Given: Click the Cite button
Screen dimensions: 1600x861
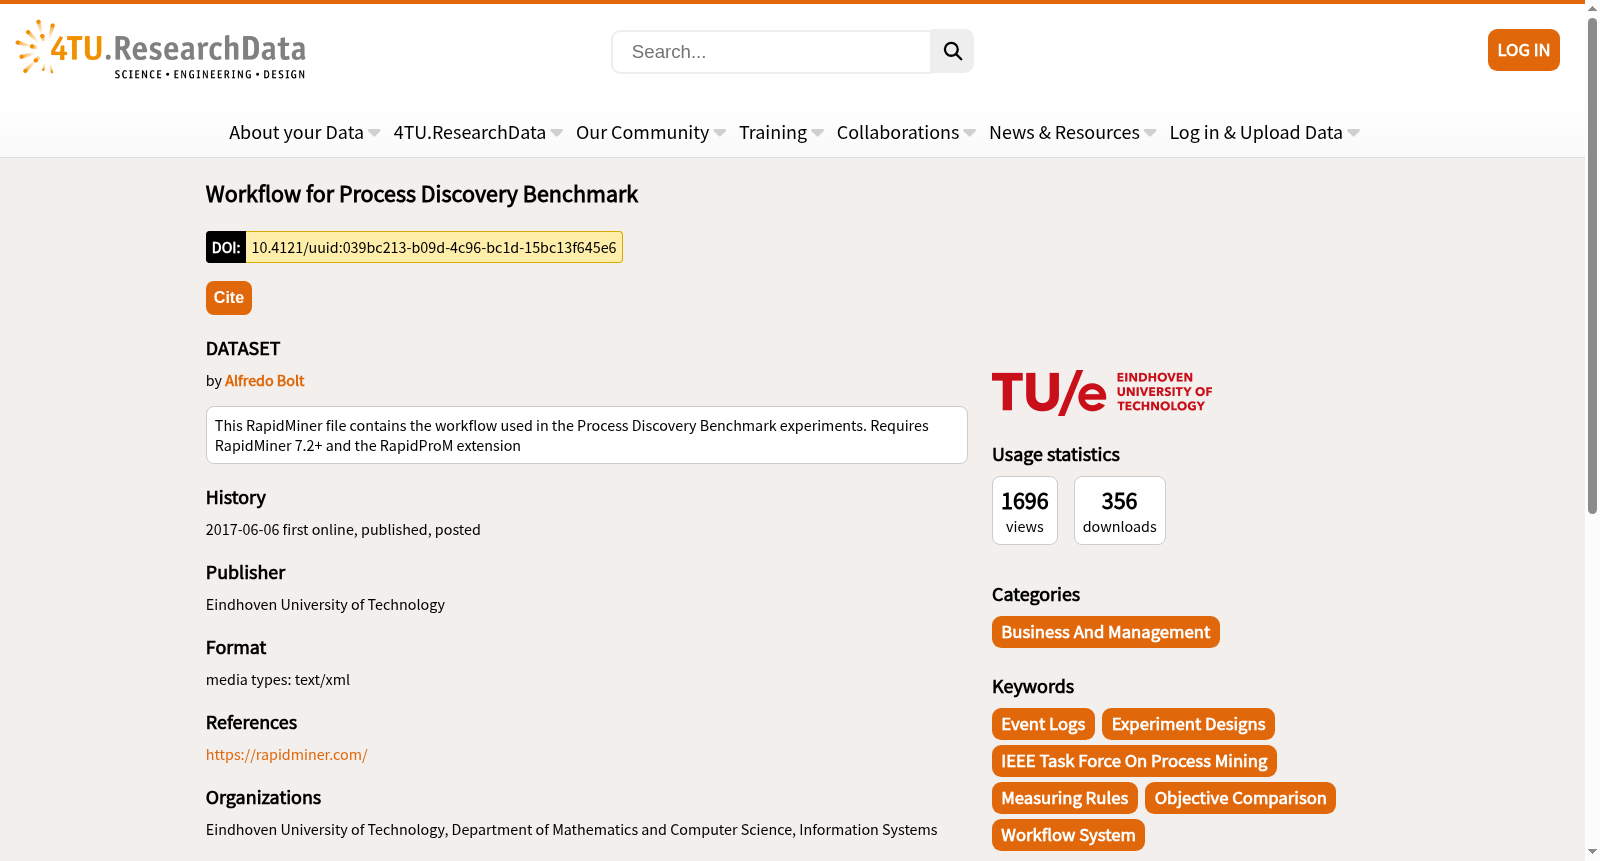Looking at the screenshot, I should (x=229, y=298).
